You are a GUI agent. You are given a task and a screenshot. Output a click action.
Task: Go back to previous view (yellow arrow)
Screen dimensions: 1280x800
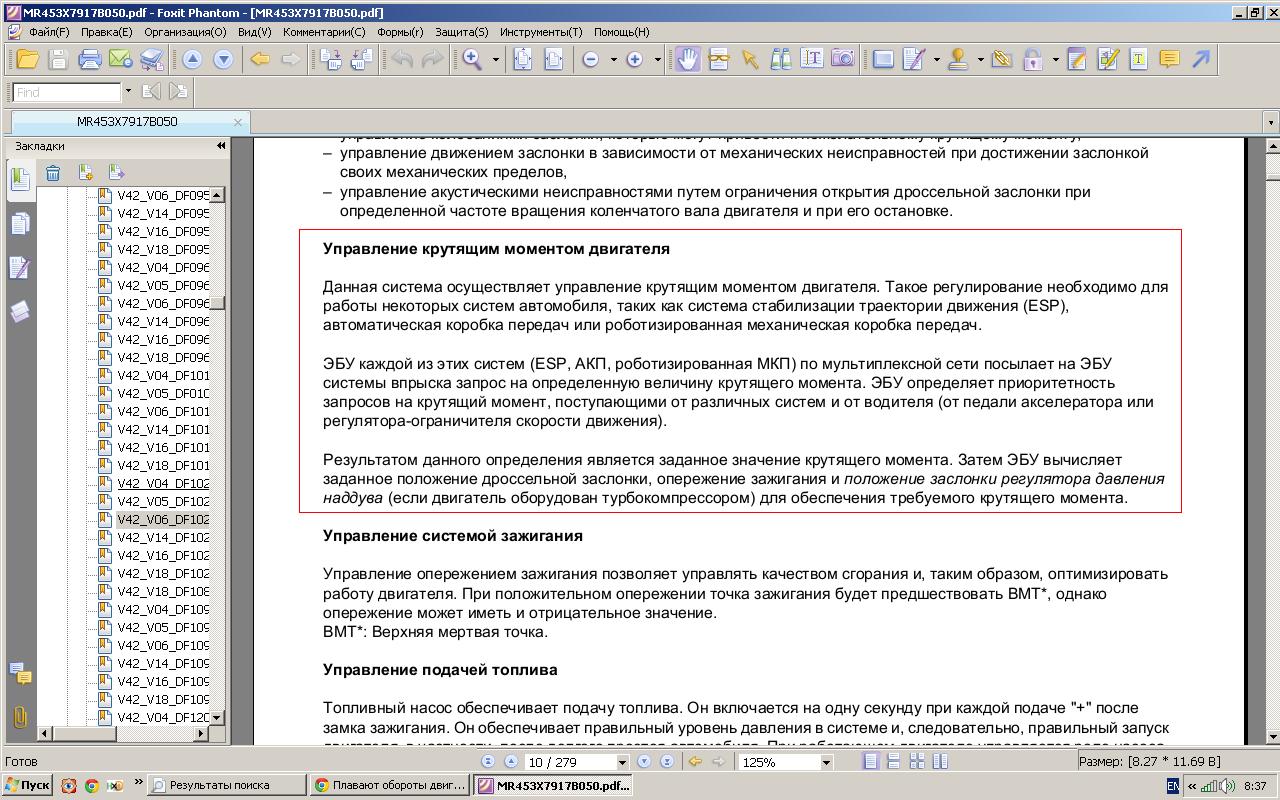(260, 60)
